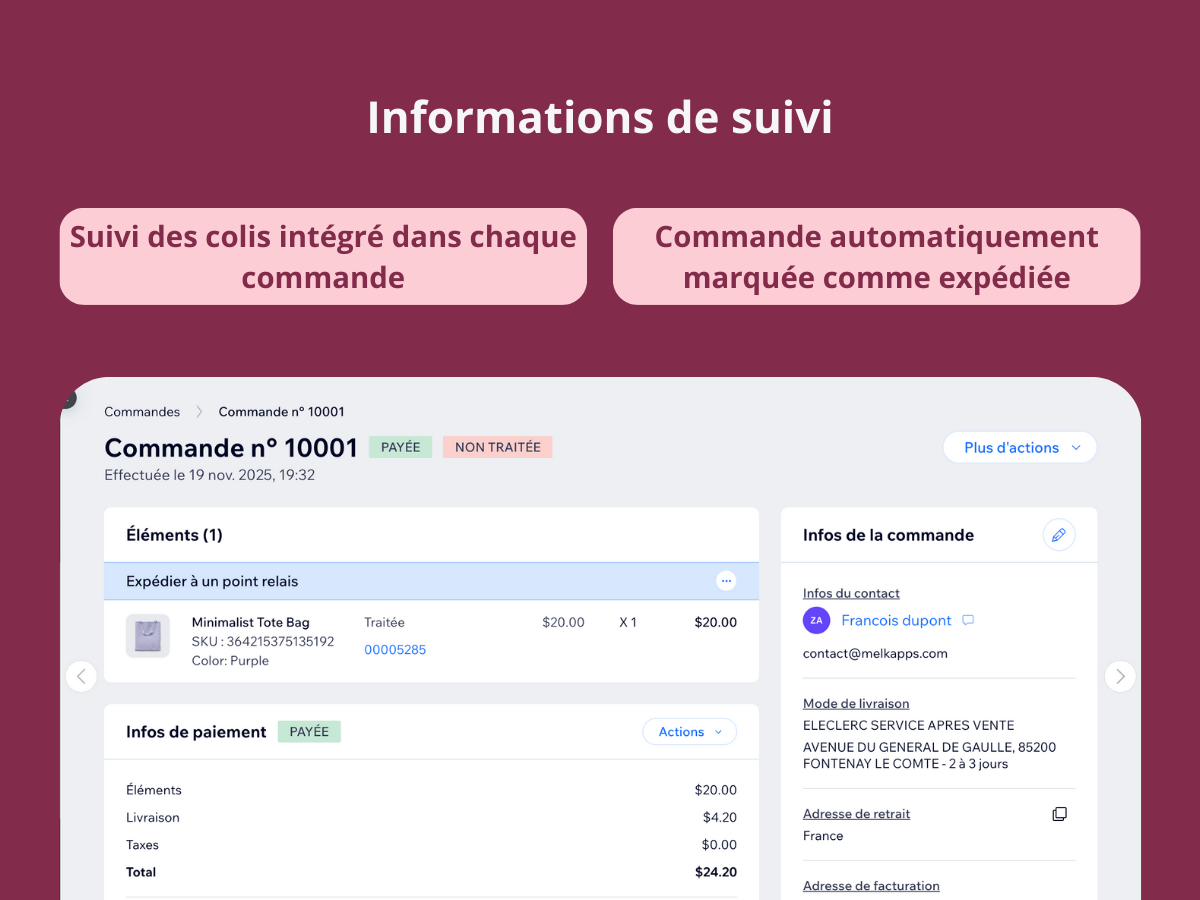Image resolution: width=1200 pixels, height=900 pixels.
Task: Click the ZA contact avatar
Action: tap(817, 621)
